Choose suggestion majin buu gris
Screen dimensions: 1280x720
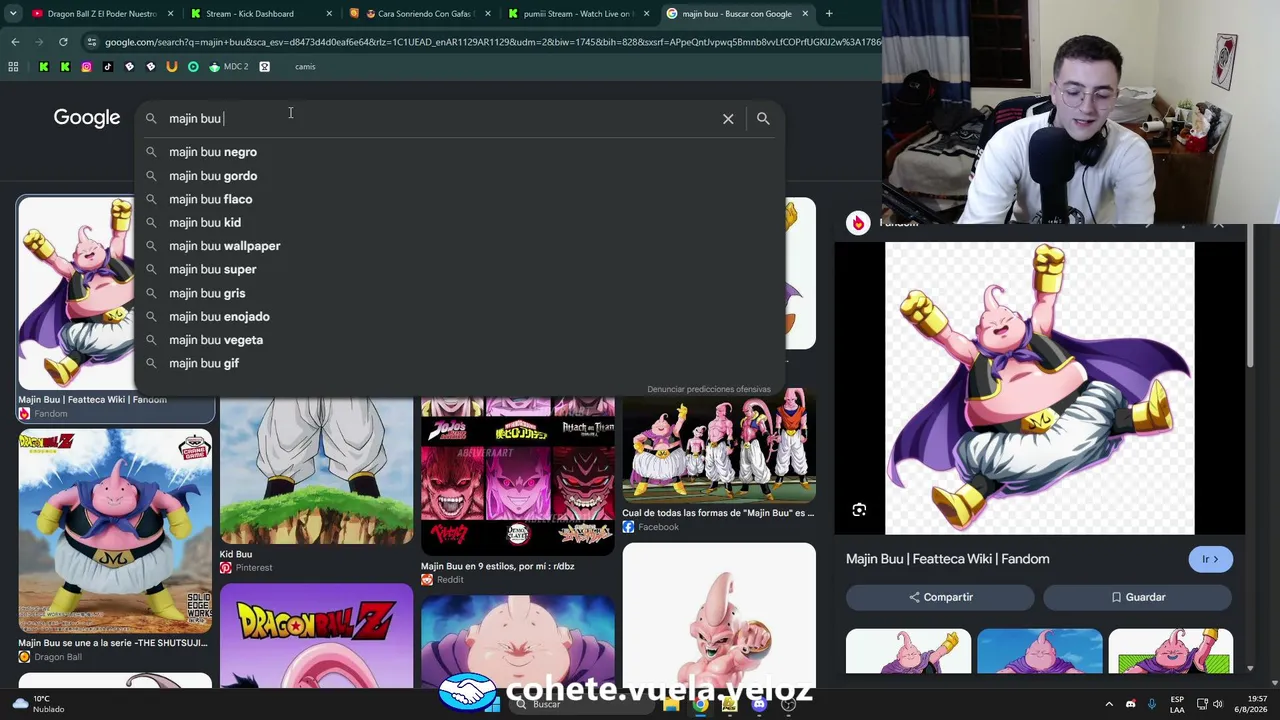point(459,293)
